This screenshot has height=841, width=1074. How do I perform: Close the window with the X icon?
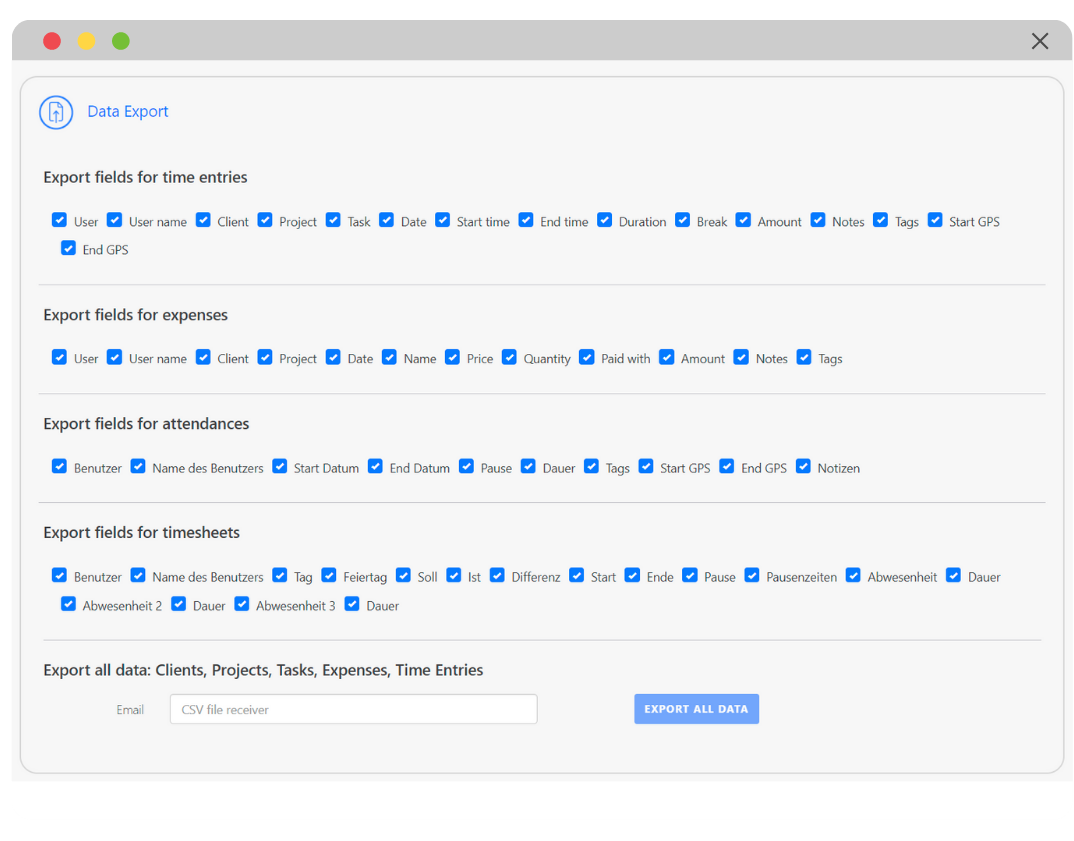pyautogui.click(x=1040, y=41)
